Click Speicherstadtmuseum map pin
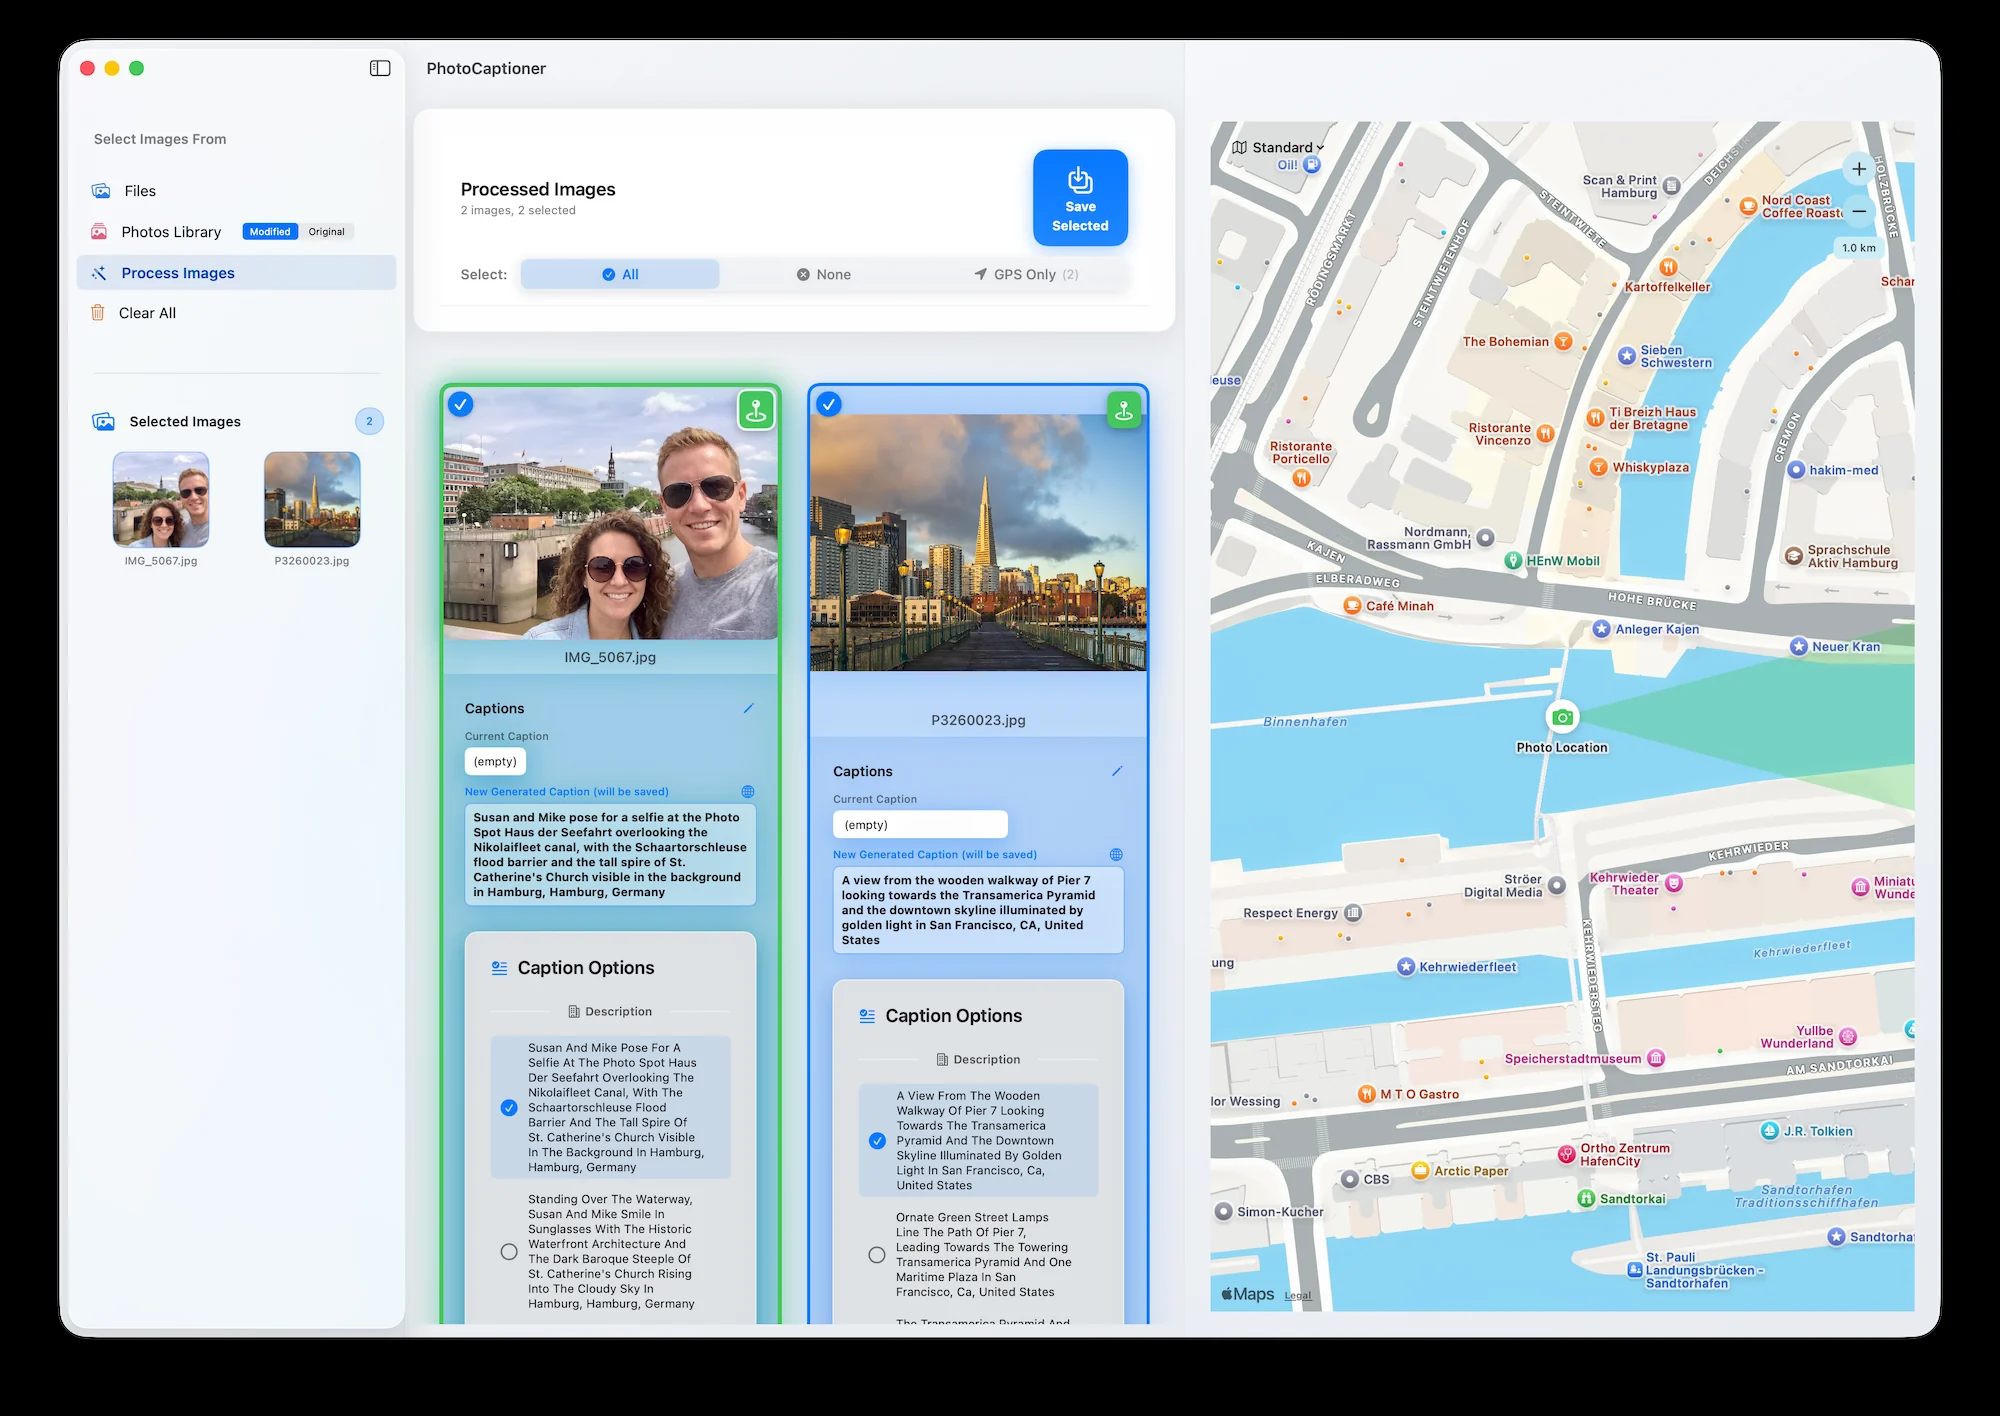The image size is (2000, 1416). pyautogui.click(x=1656, y=1058)
